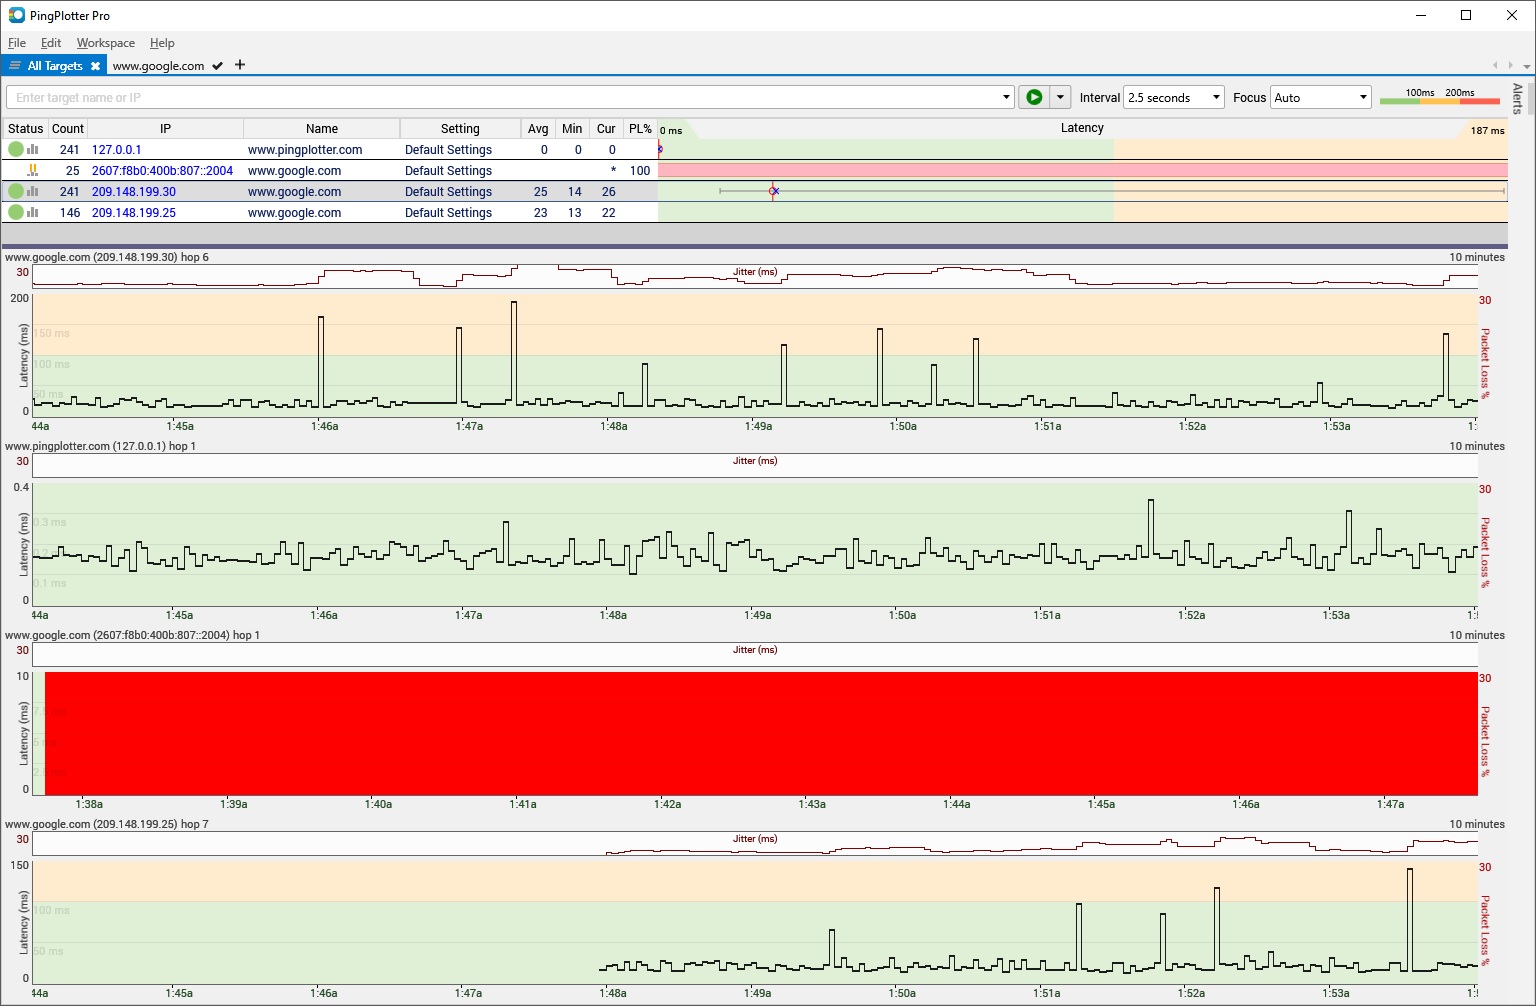Open the Interval 2.5 seconds dropdown
The height and width of the screenshot is (1006, 1536).
1174,97
